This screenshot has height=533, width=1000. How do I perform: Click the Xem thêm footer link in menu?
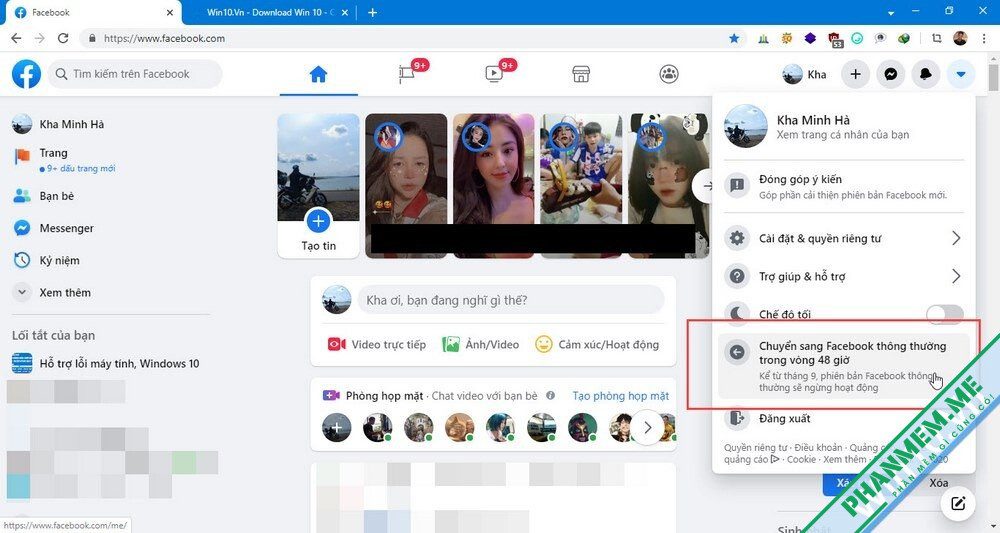coord(844,459)
